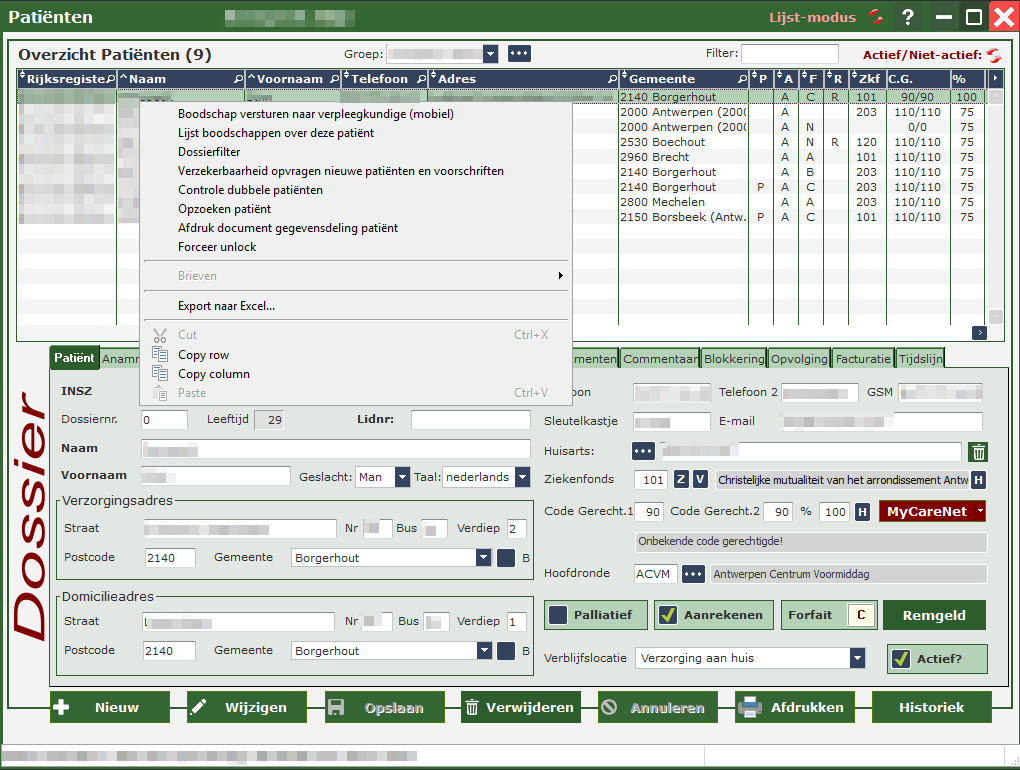This screenshot has width=1020, height=770.
Task: Toggle the Actief/Niet-actief filter icon
Action: tap(994, 55)
